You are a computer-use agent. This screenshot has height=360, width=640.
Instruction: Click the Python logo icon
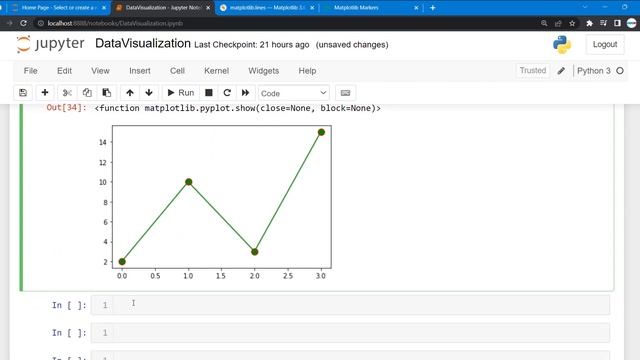click(562, 44)
